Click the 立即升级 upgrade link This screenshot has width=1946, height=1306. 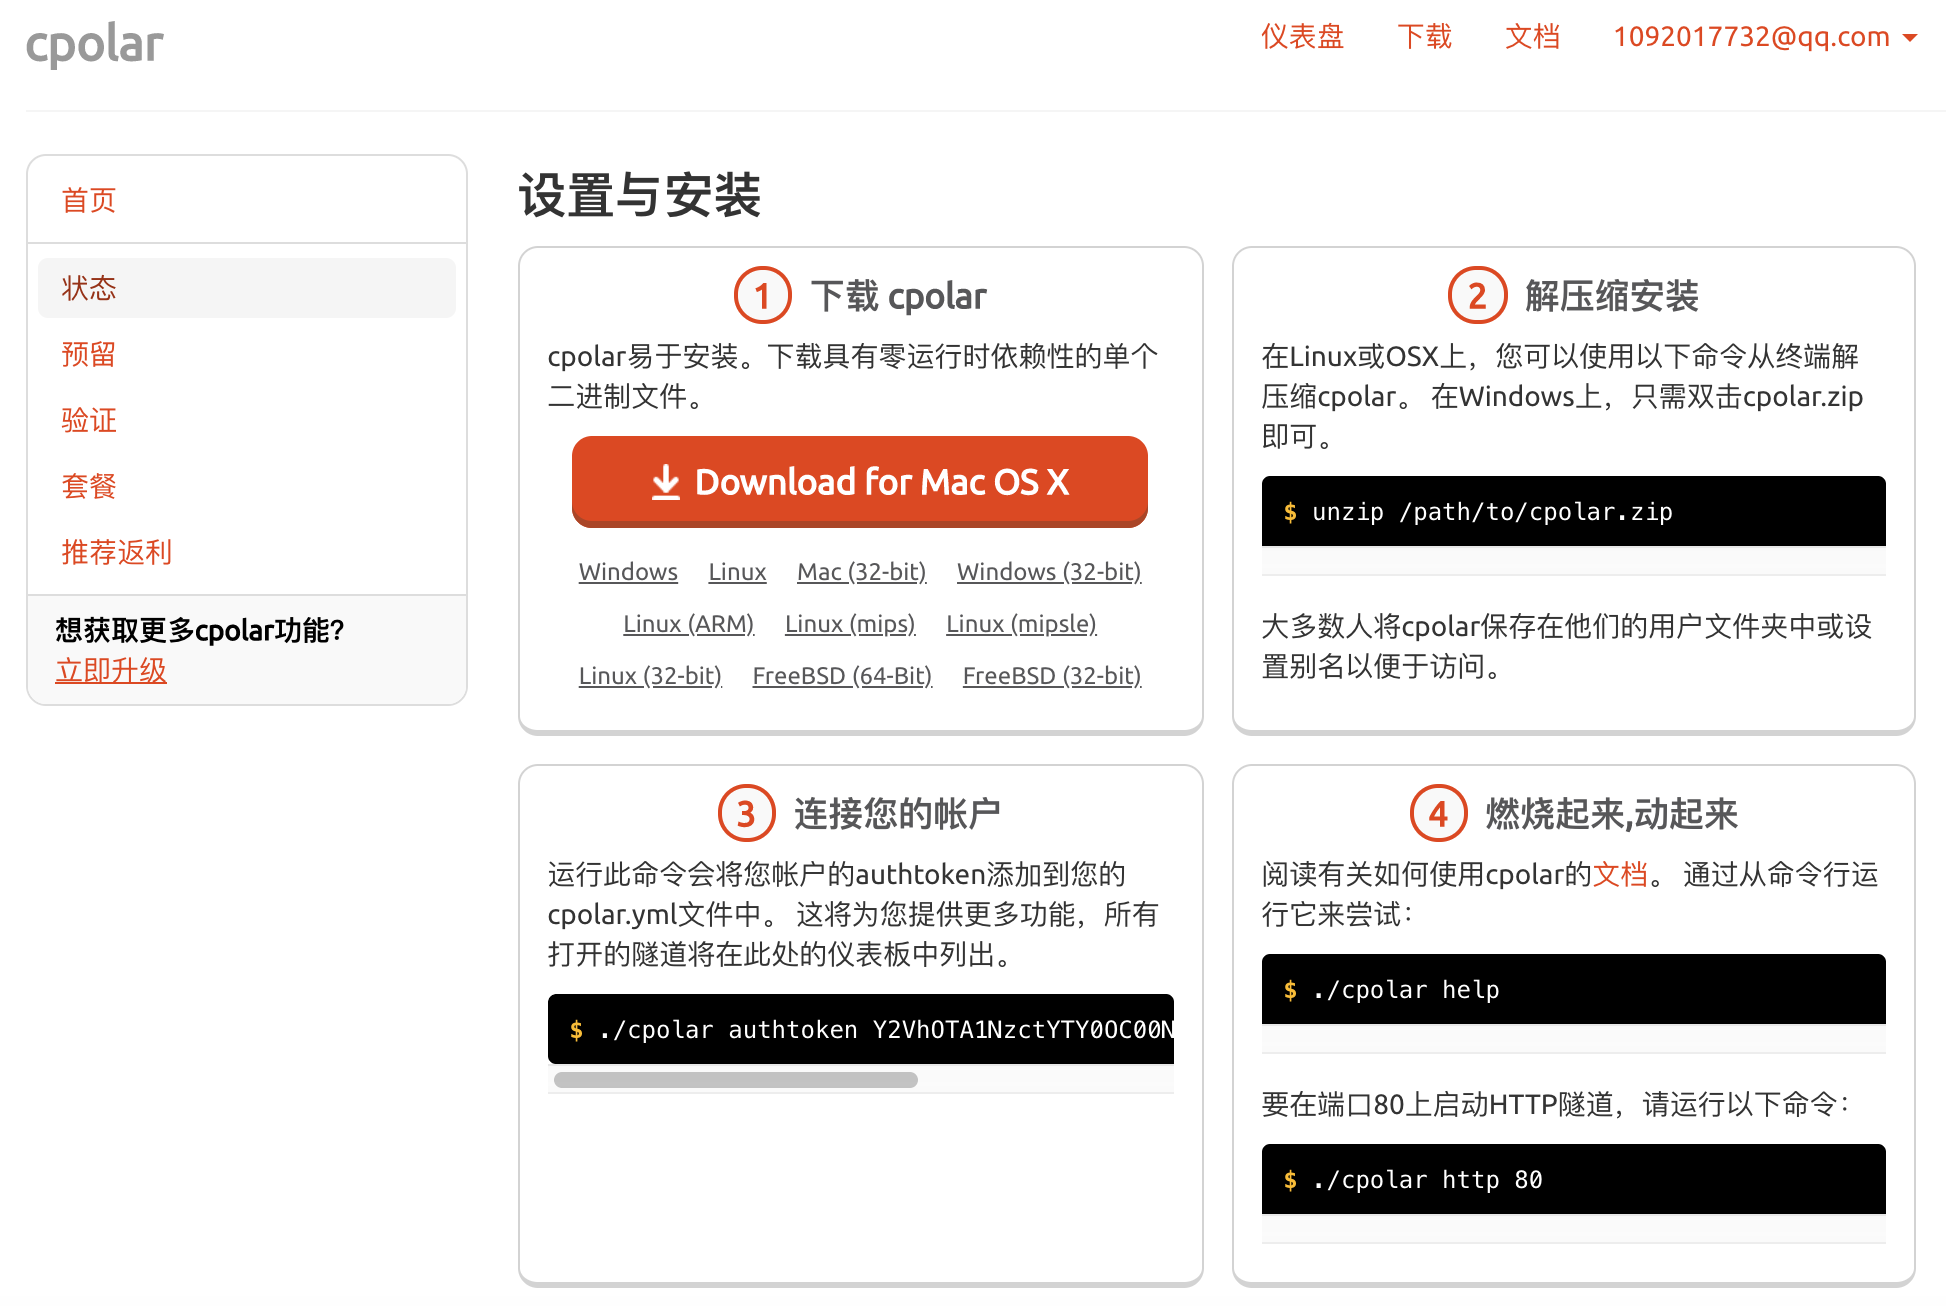(x=111, y=670)
